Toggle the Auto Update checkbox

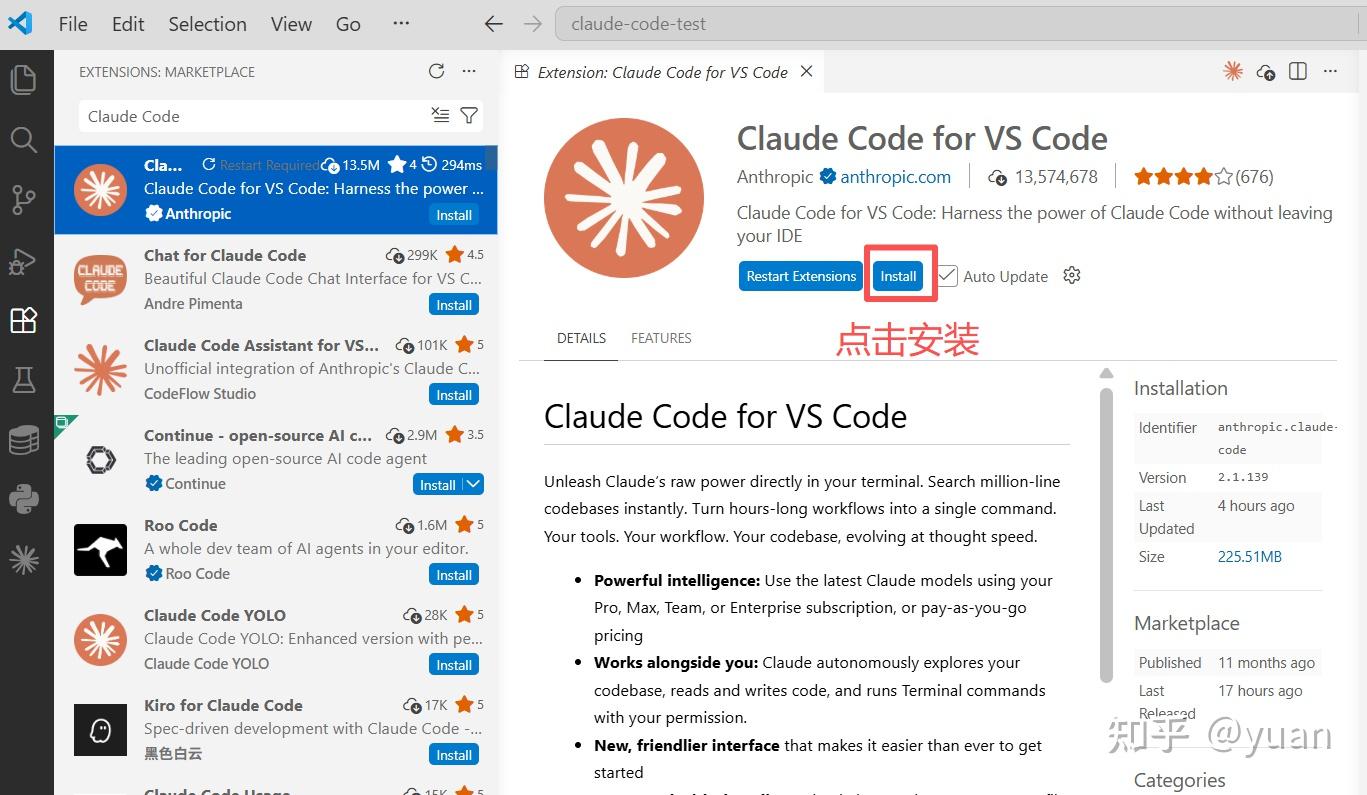[x=947, y=276]
